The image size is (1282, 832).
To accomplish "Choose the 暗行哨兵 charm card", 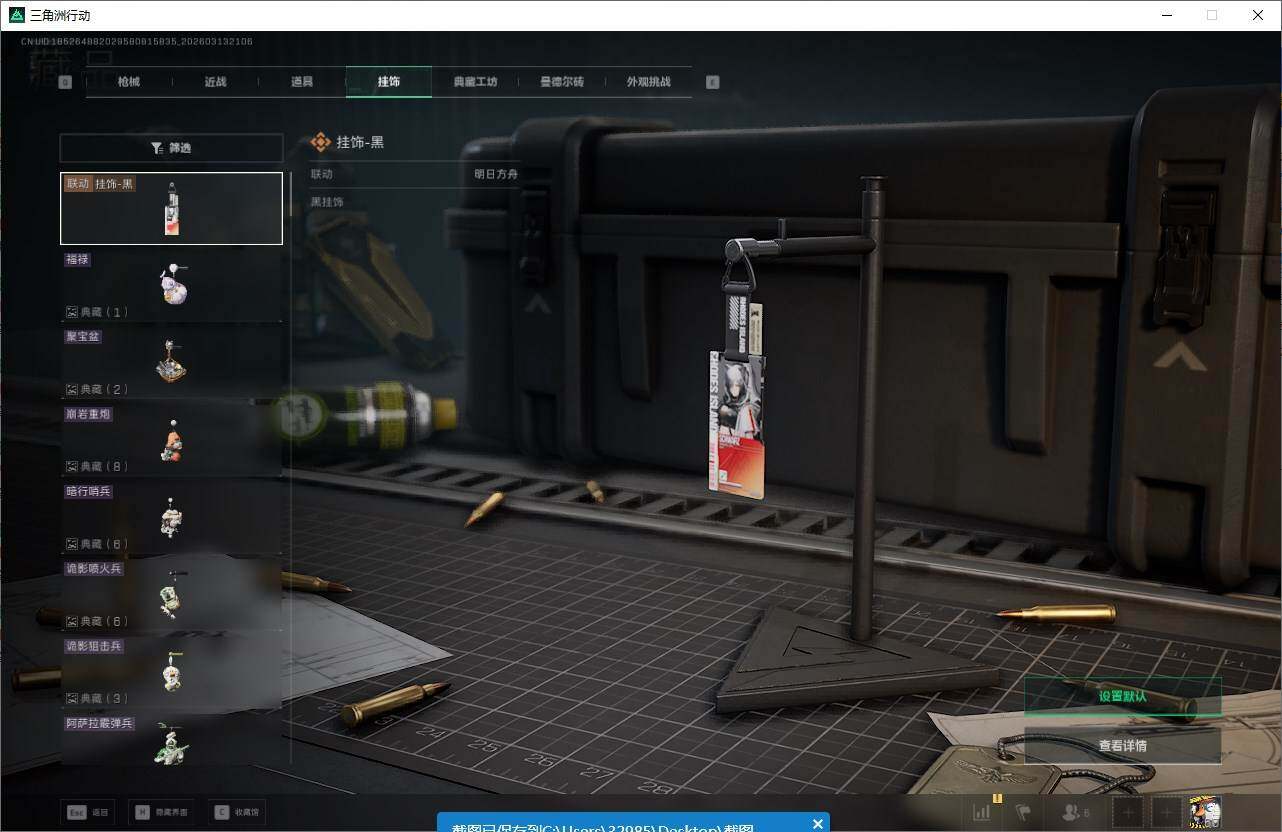I will pyautogui.click(x=171, y=517).
